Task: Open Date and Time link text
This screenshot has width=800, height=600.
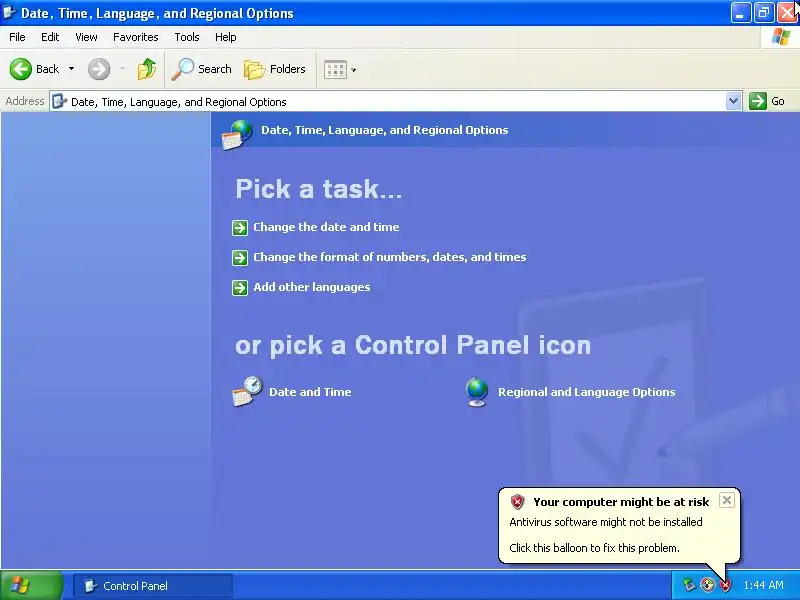Action: 310,392
